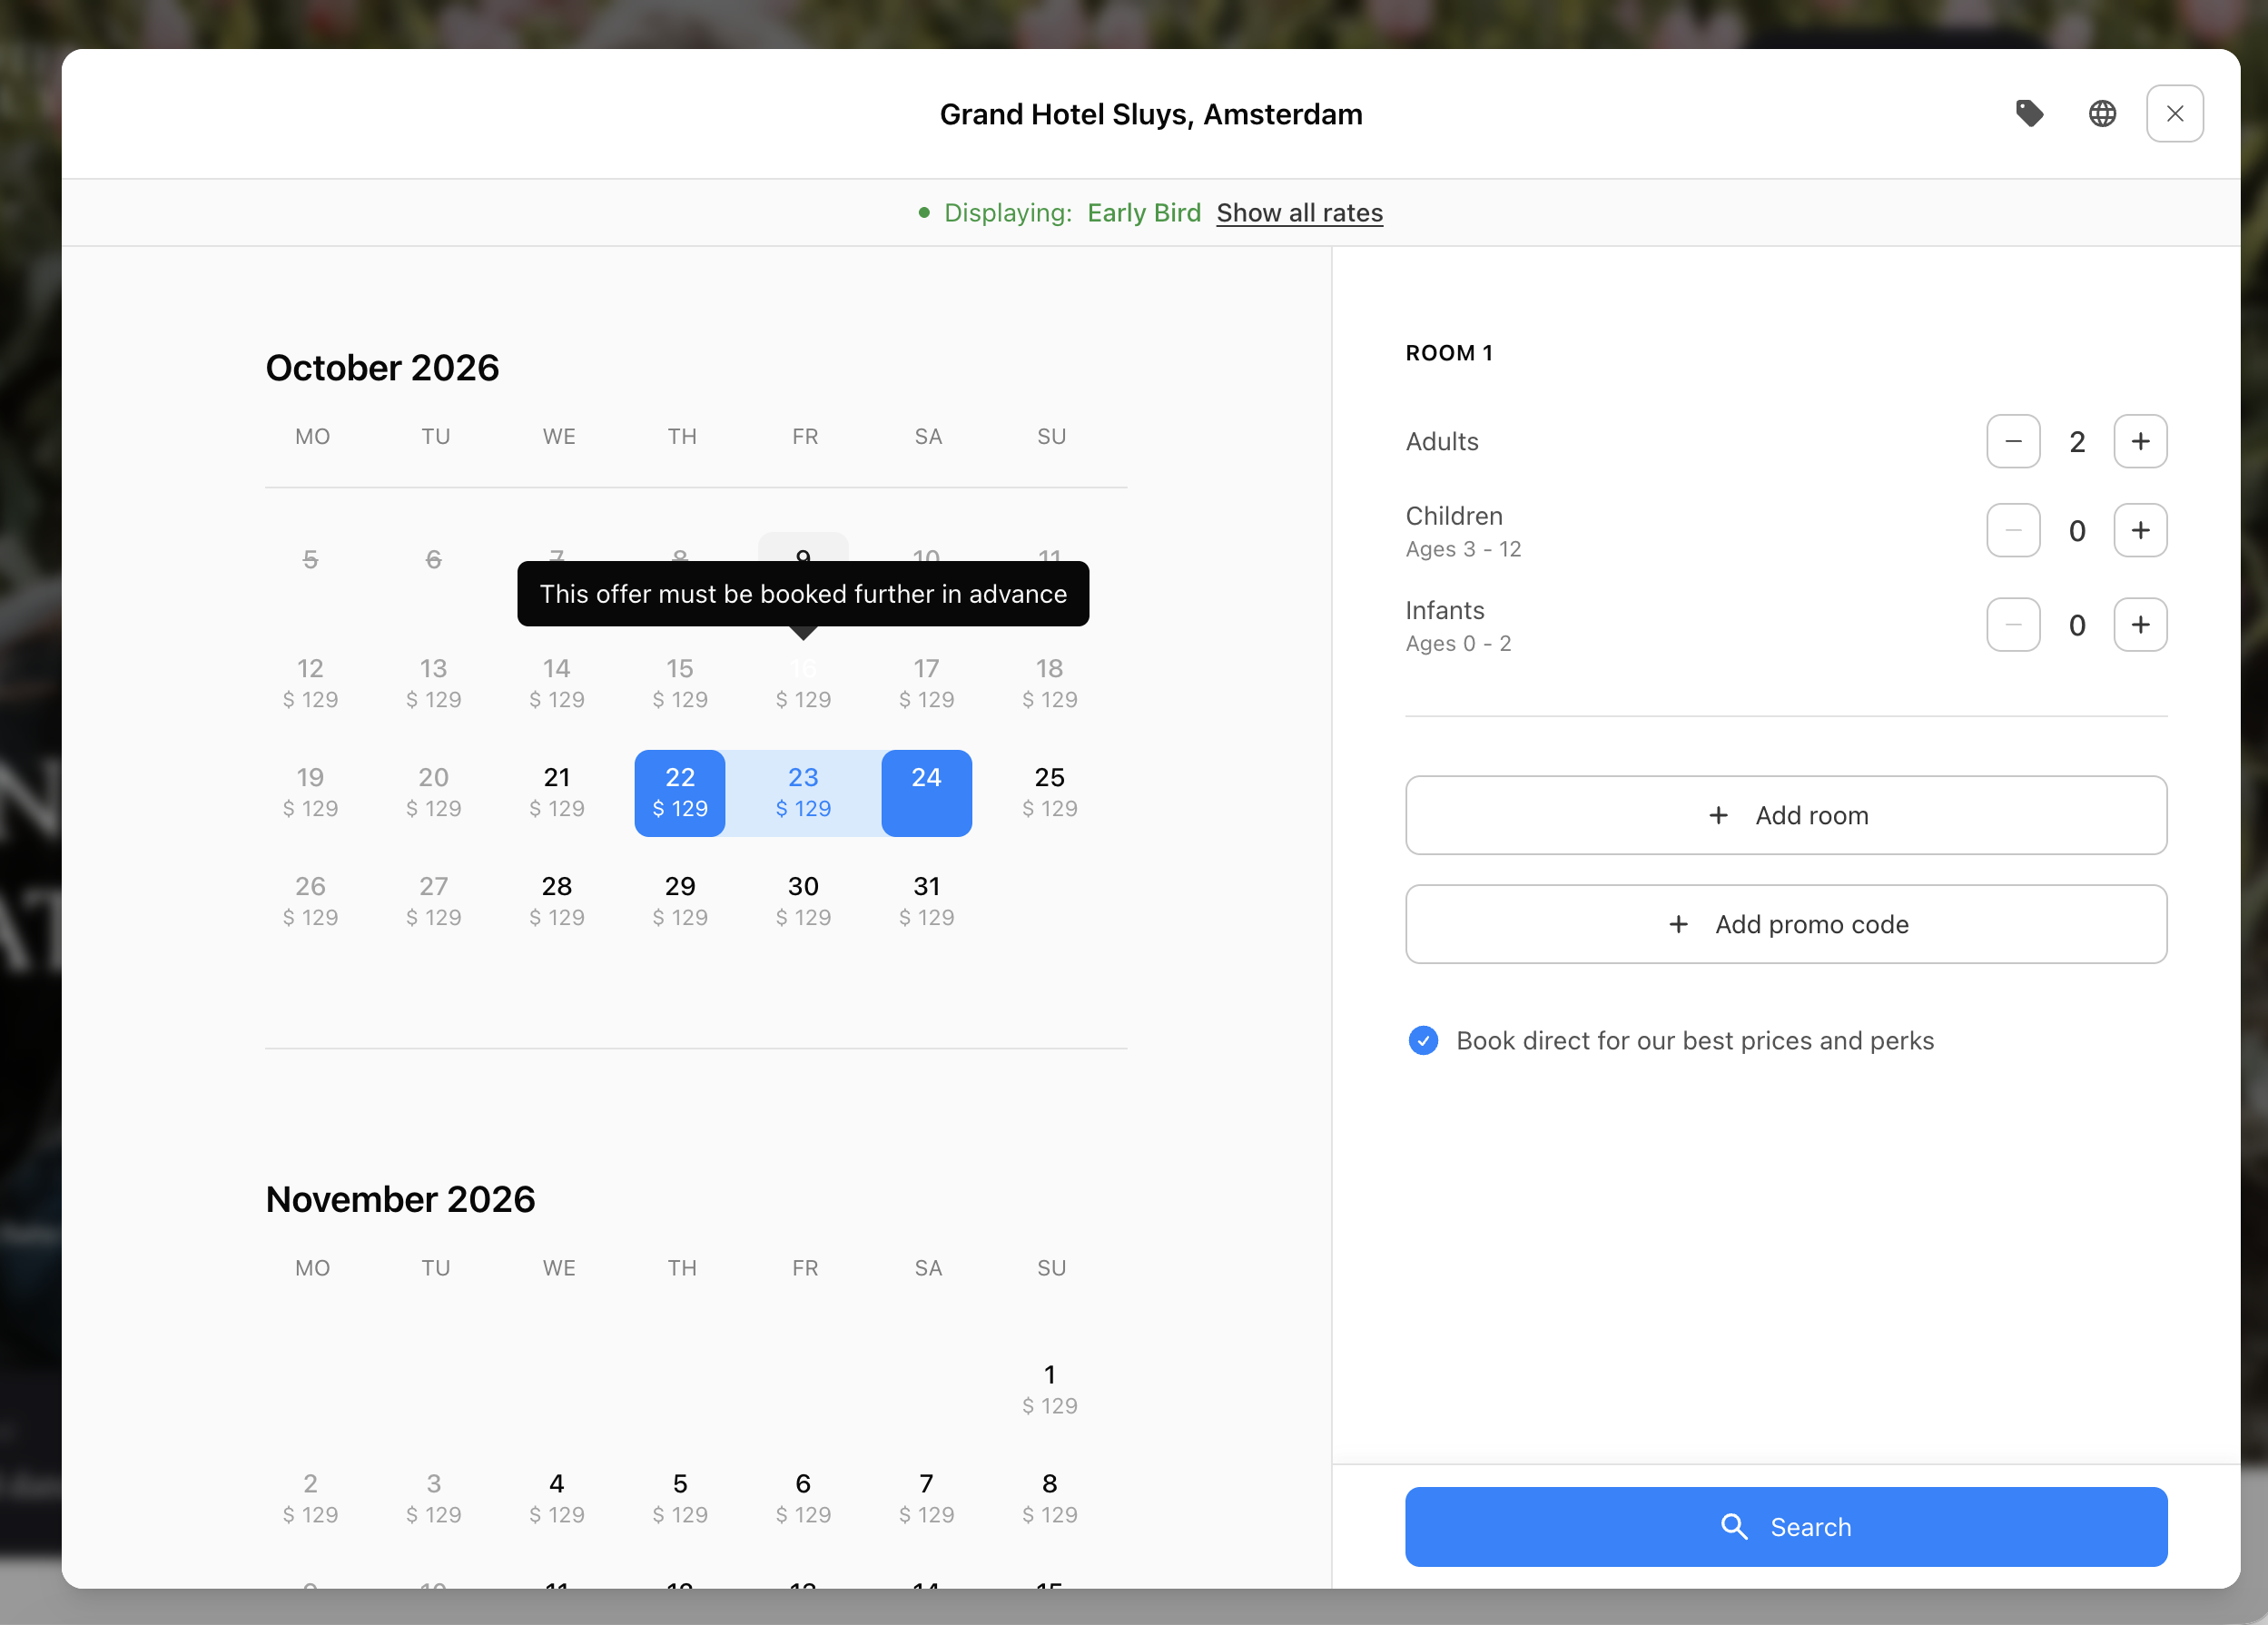Click unavailable October 12 date
Screen dimensions: 2268x1625
[x=310, y=684]
